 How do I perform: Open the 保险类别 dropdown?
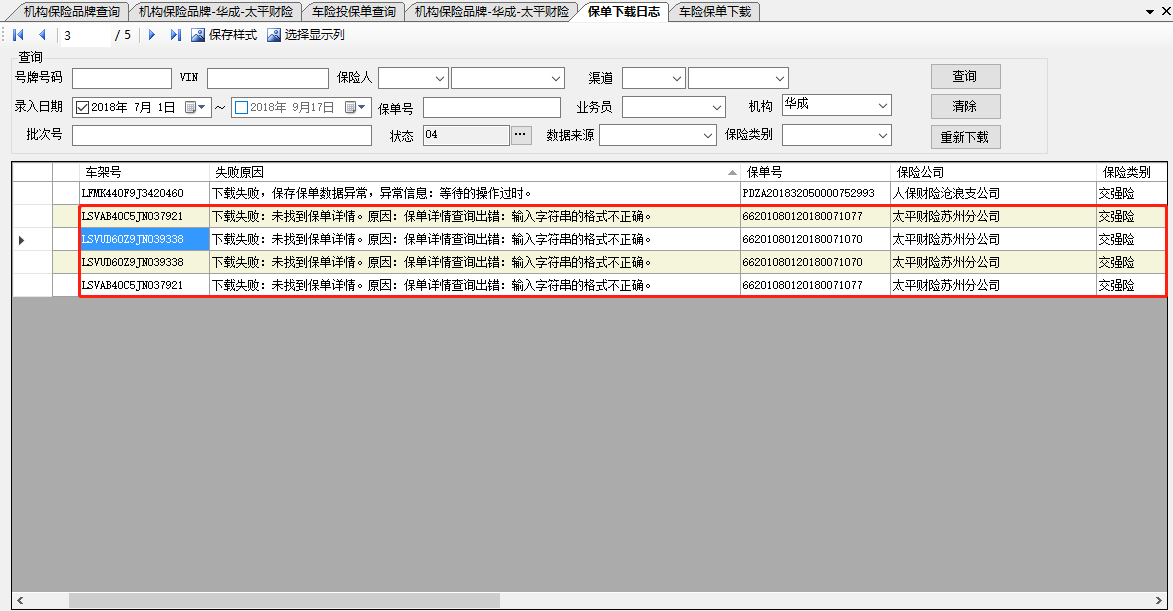coord(883,135)
